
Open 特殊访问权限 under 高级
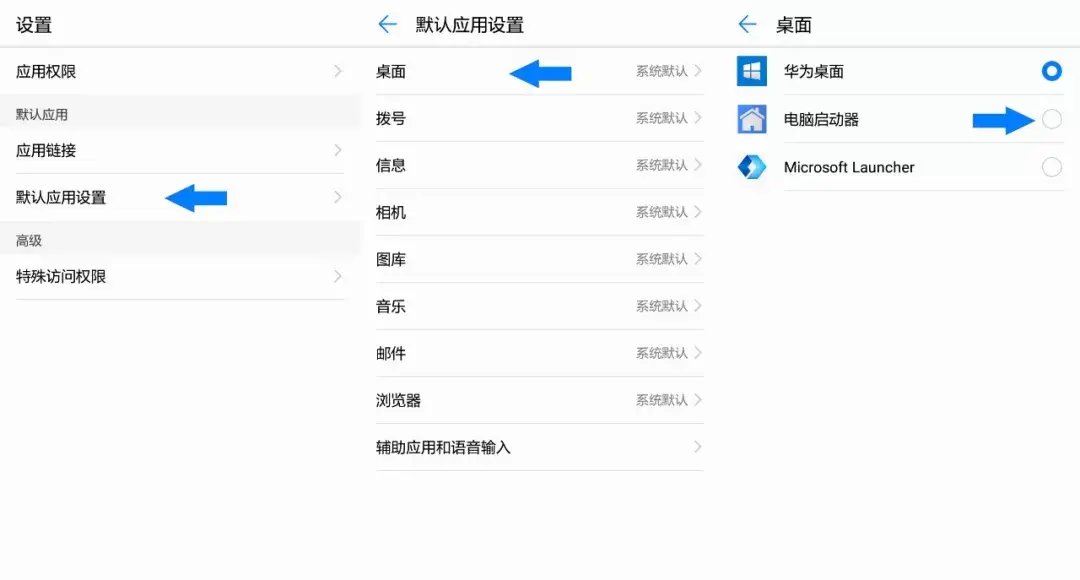coord(180,276)
